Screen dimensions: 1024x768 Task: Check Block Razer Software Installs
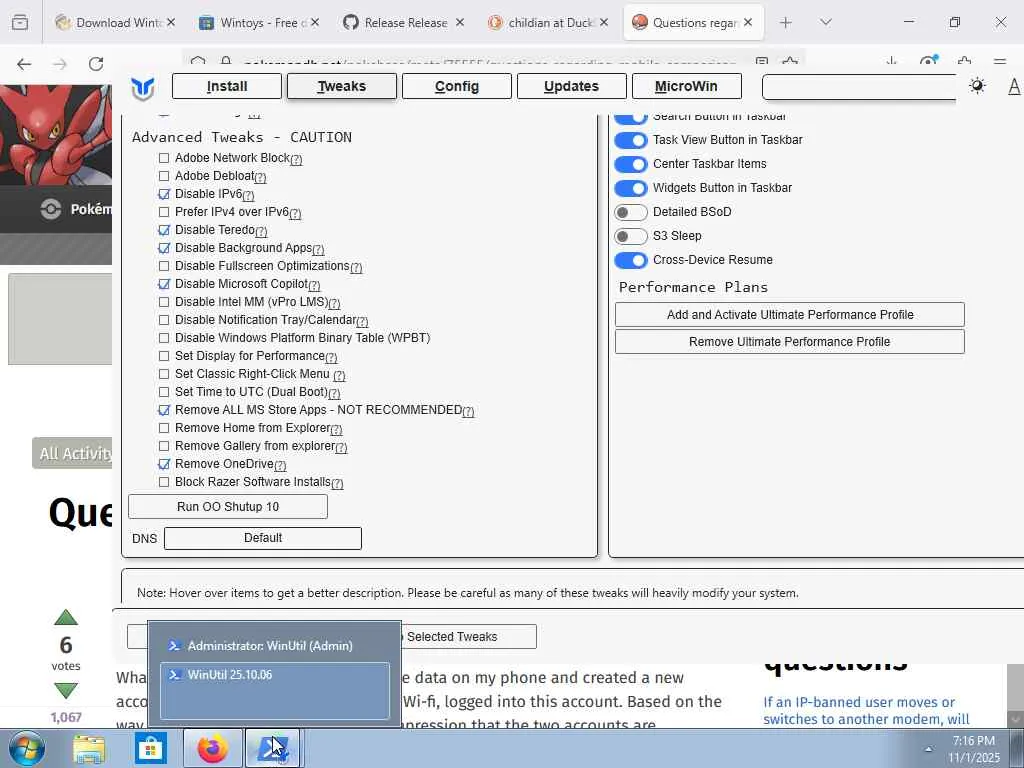[x=164, y=482]
